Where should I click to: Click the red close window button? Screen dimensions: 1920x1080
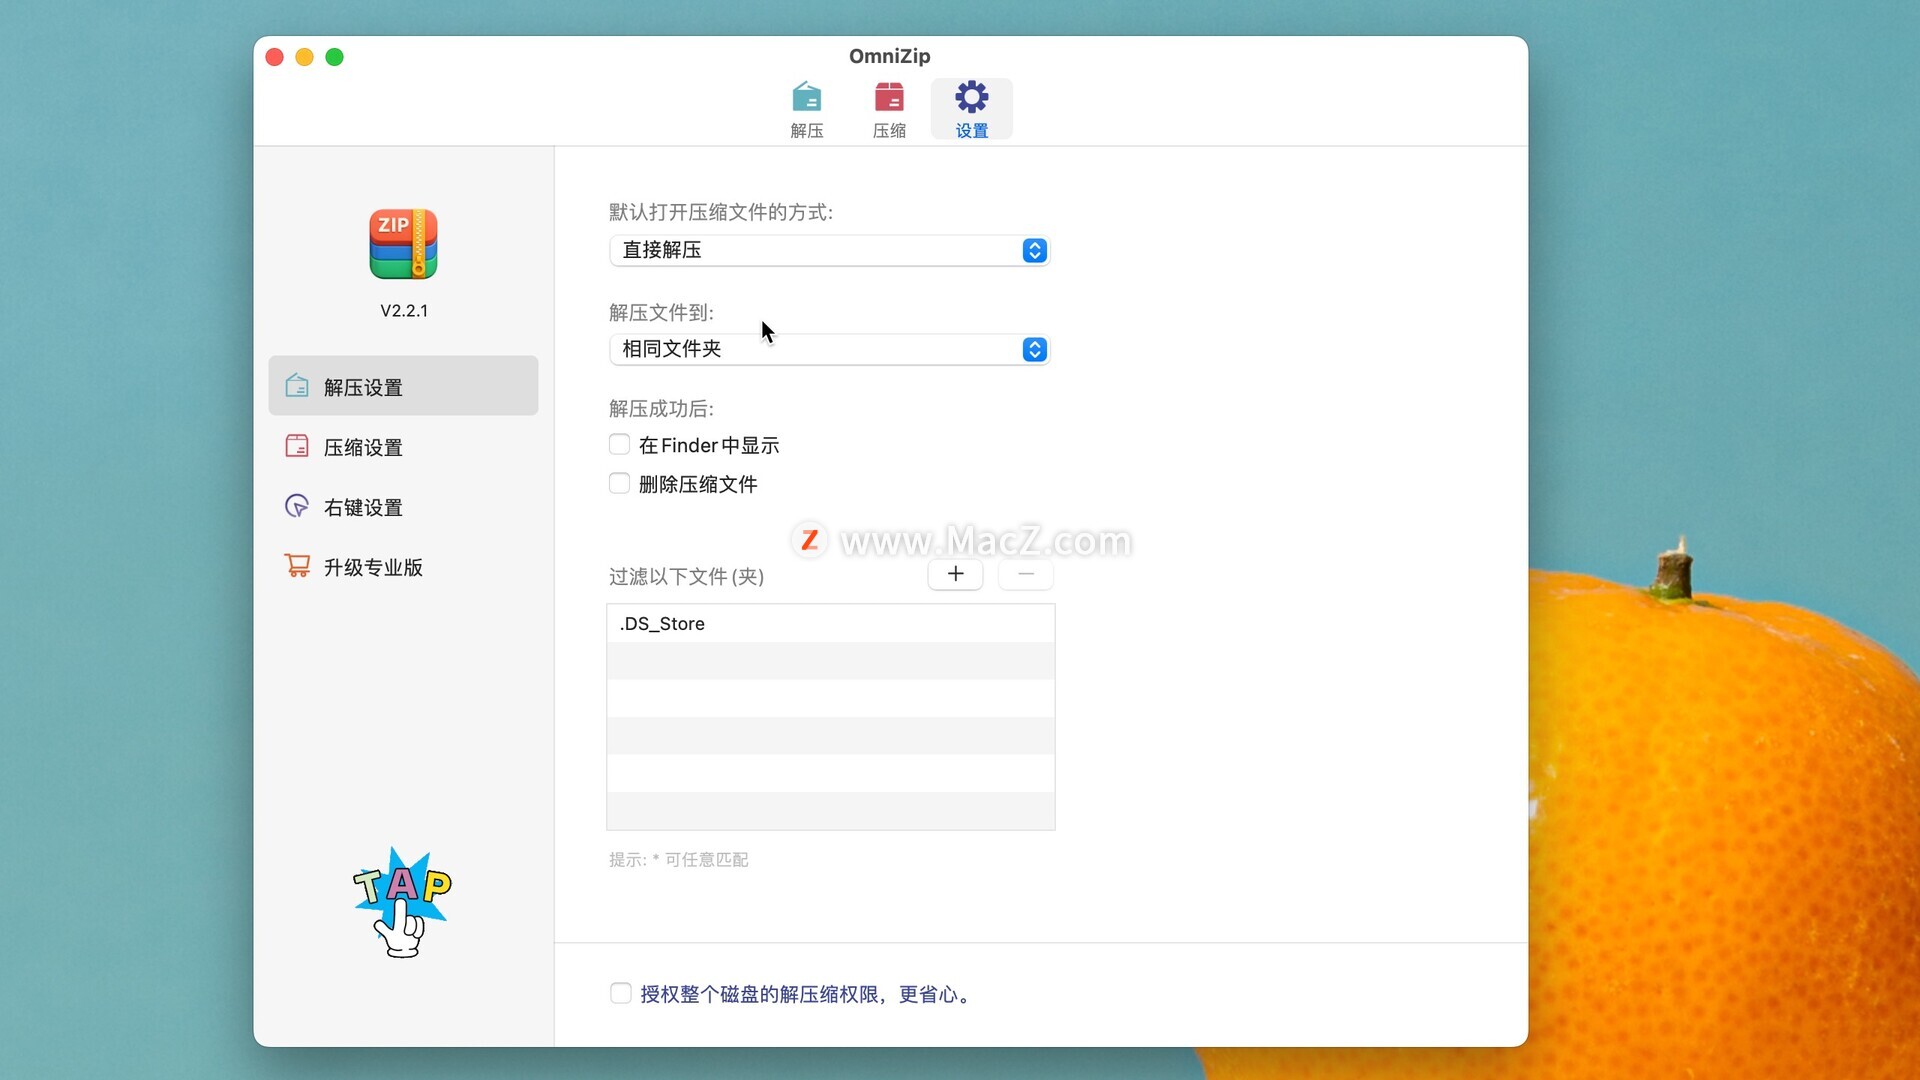275,57
